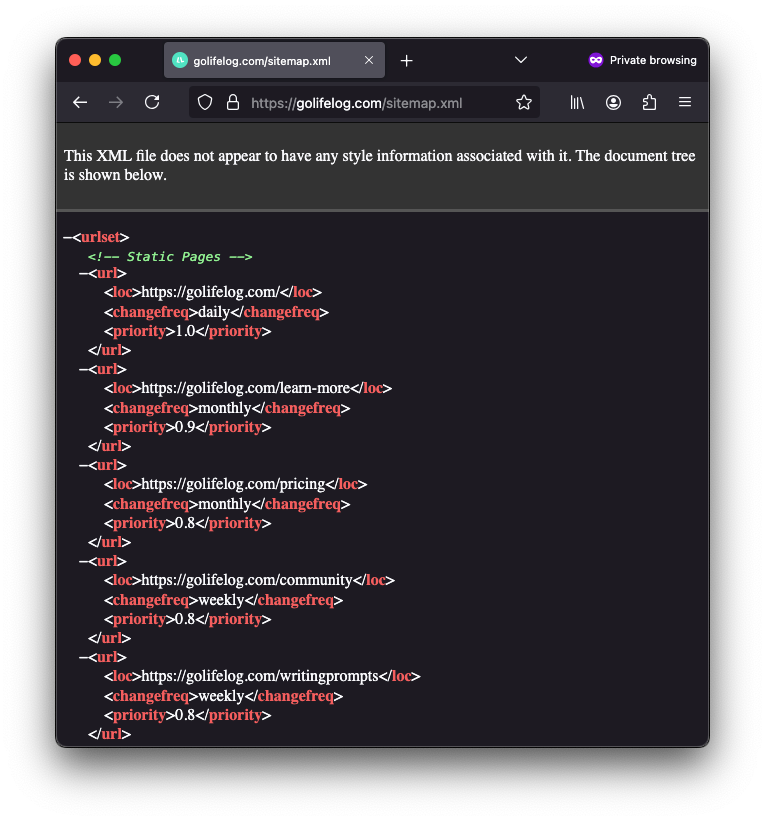Collapse the pricing url node

[83, 465]
